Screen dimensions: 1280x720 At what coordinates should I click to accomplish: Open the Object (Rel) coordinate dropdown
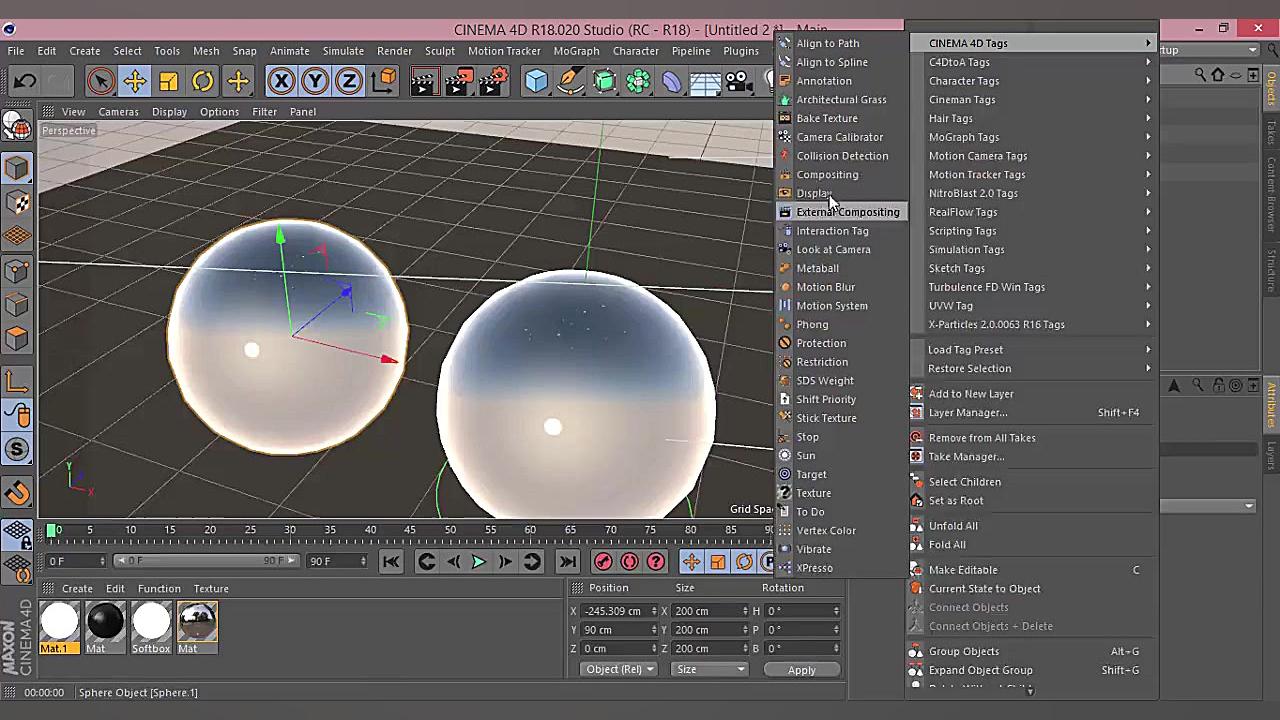click(x=618, y=669)
